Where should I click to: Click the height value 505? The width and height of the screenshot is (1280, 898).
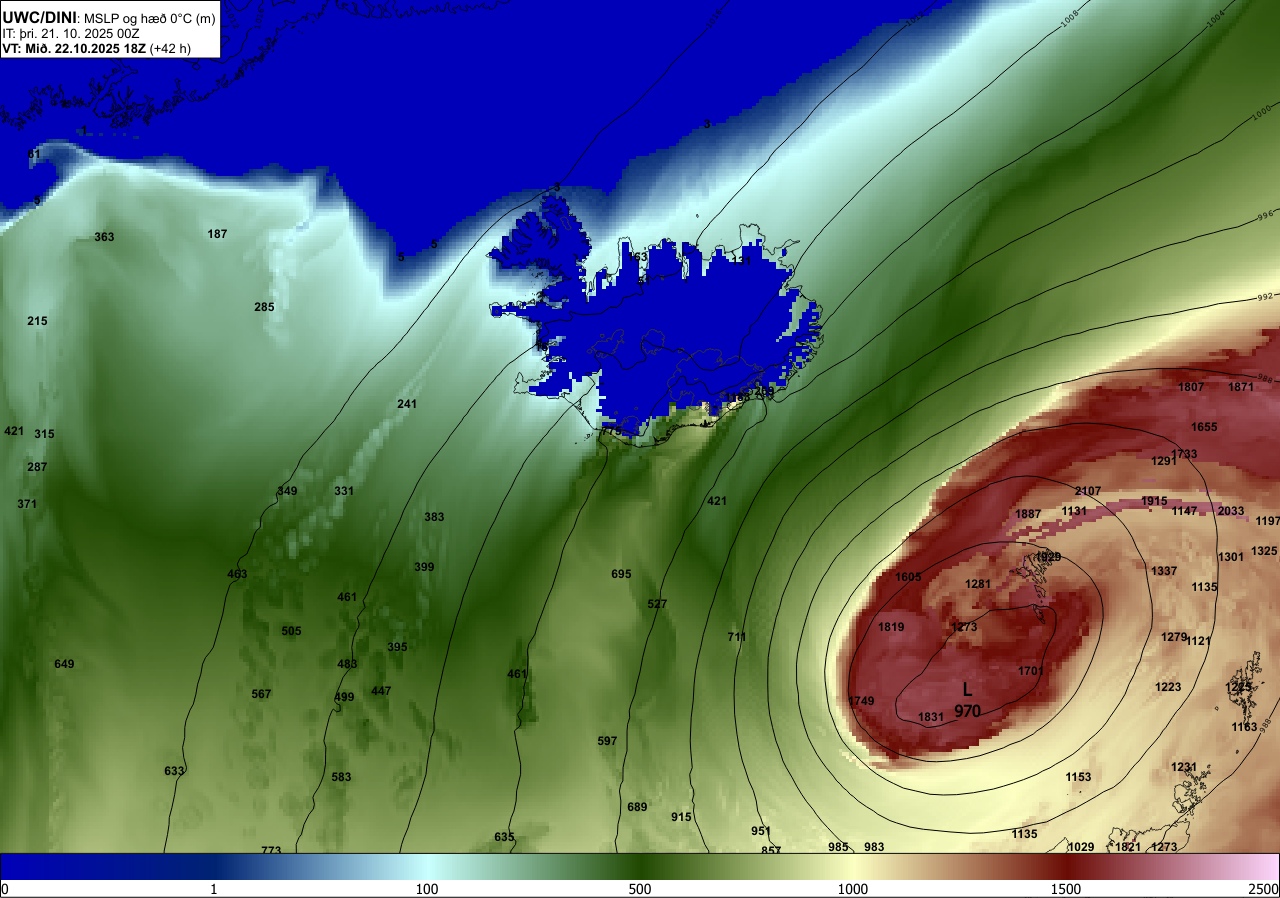[x=291, y=631]
